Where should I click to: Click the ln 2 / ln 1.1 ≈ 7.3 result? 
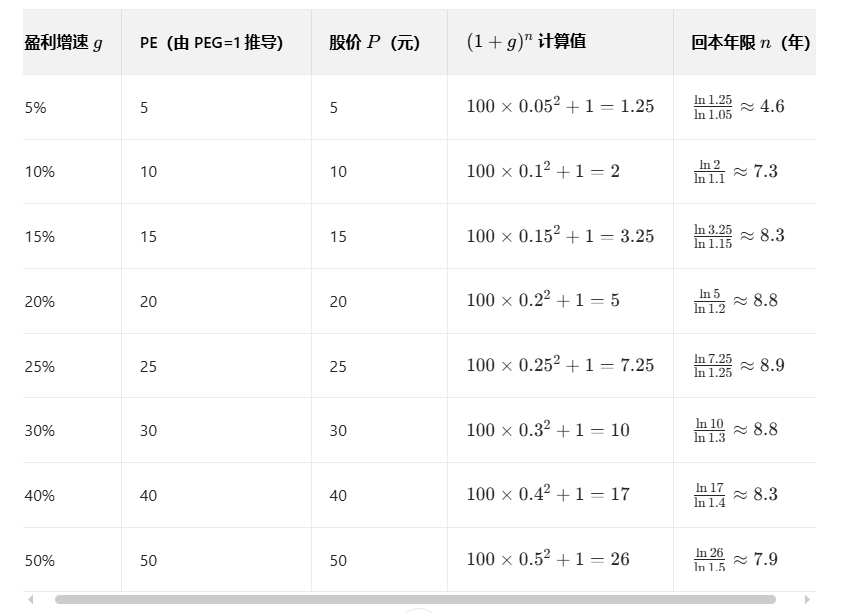(736, 171)
